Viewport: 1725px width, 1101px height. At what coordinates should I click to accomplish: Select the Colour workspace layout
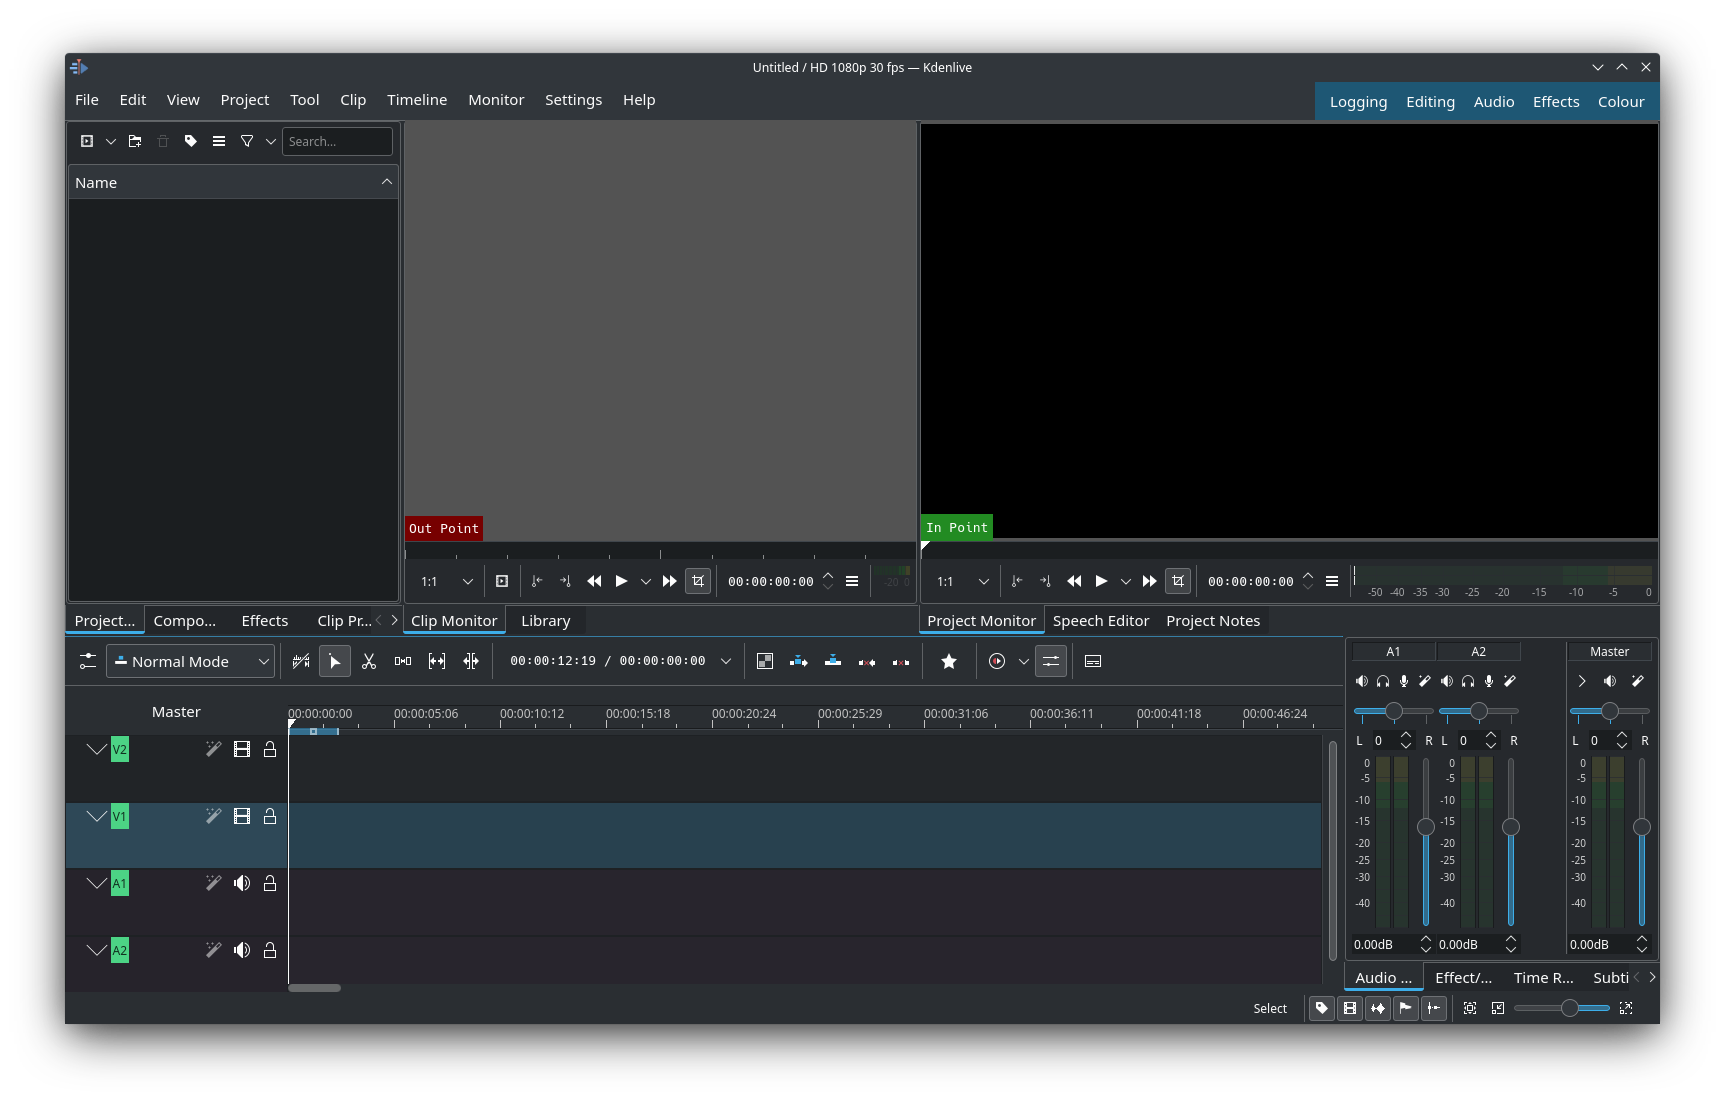tap(1621, 102)
